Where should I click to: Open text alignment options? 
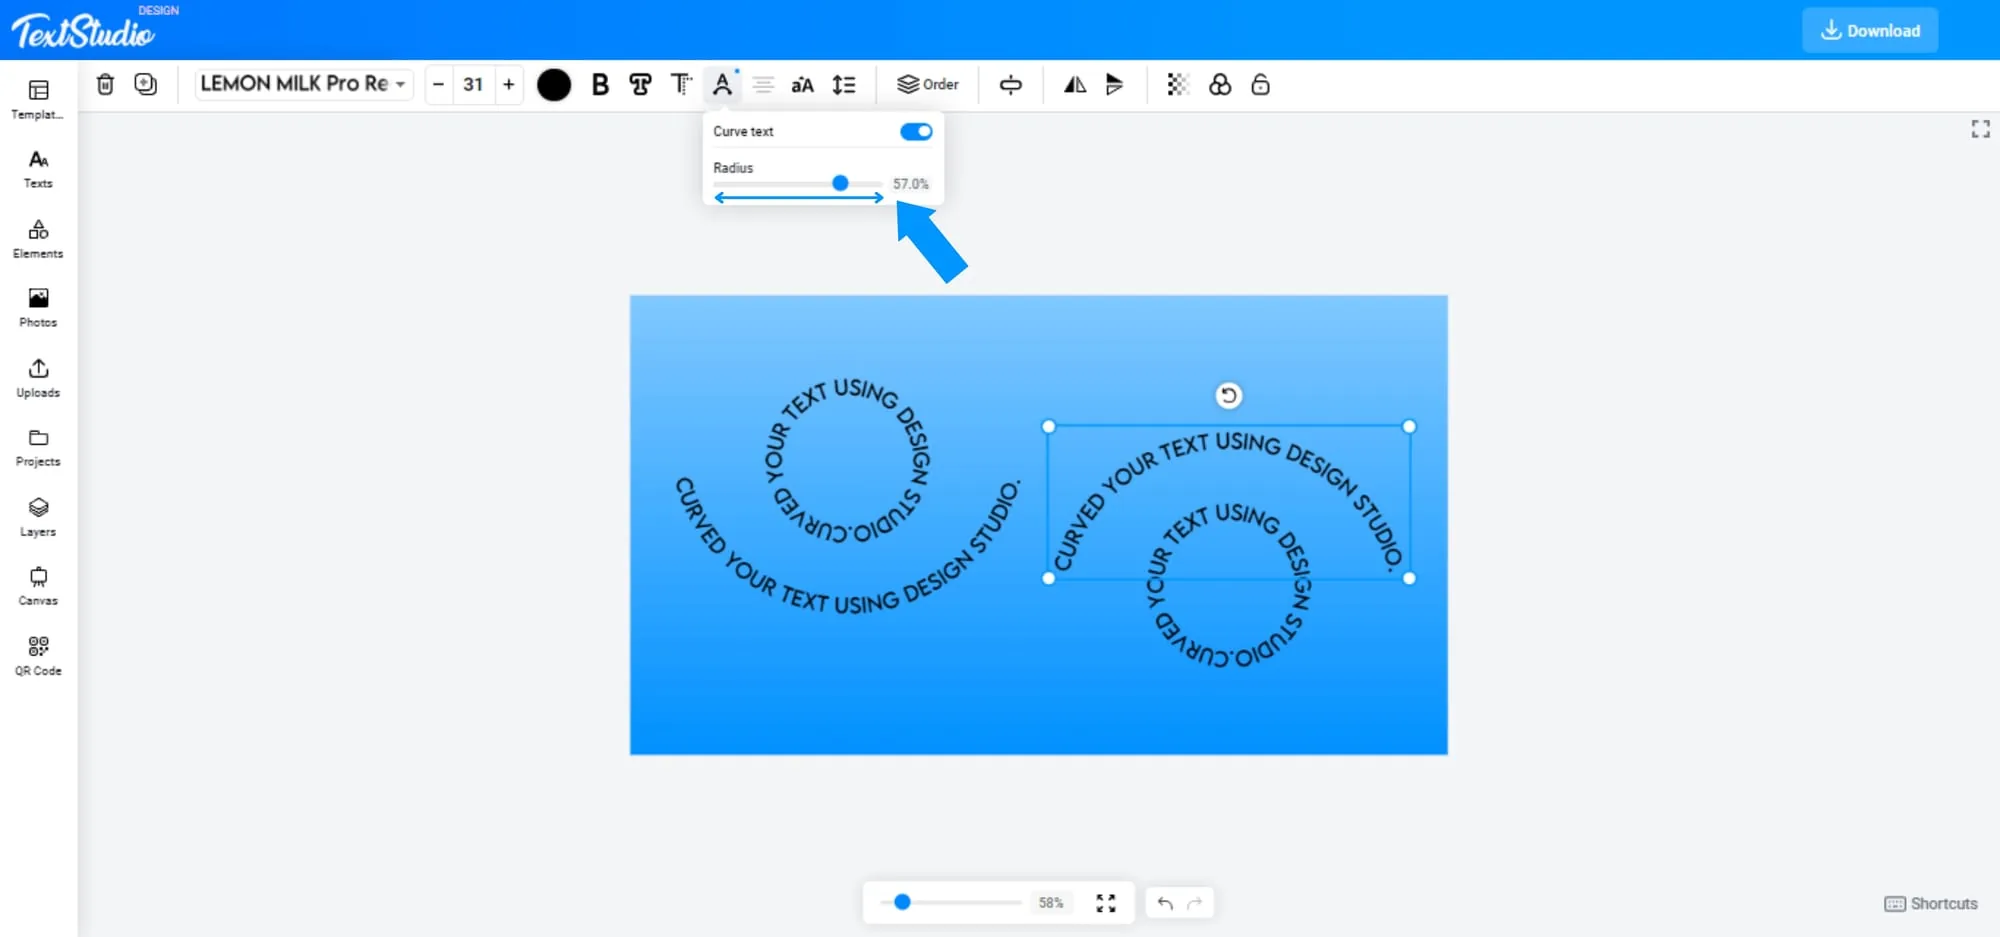pos(763,85)
